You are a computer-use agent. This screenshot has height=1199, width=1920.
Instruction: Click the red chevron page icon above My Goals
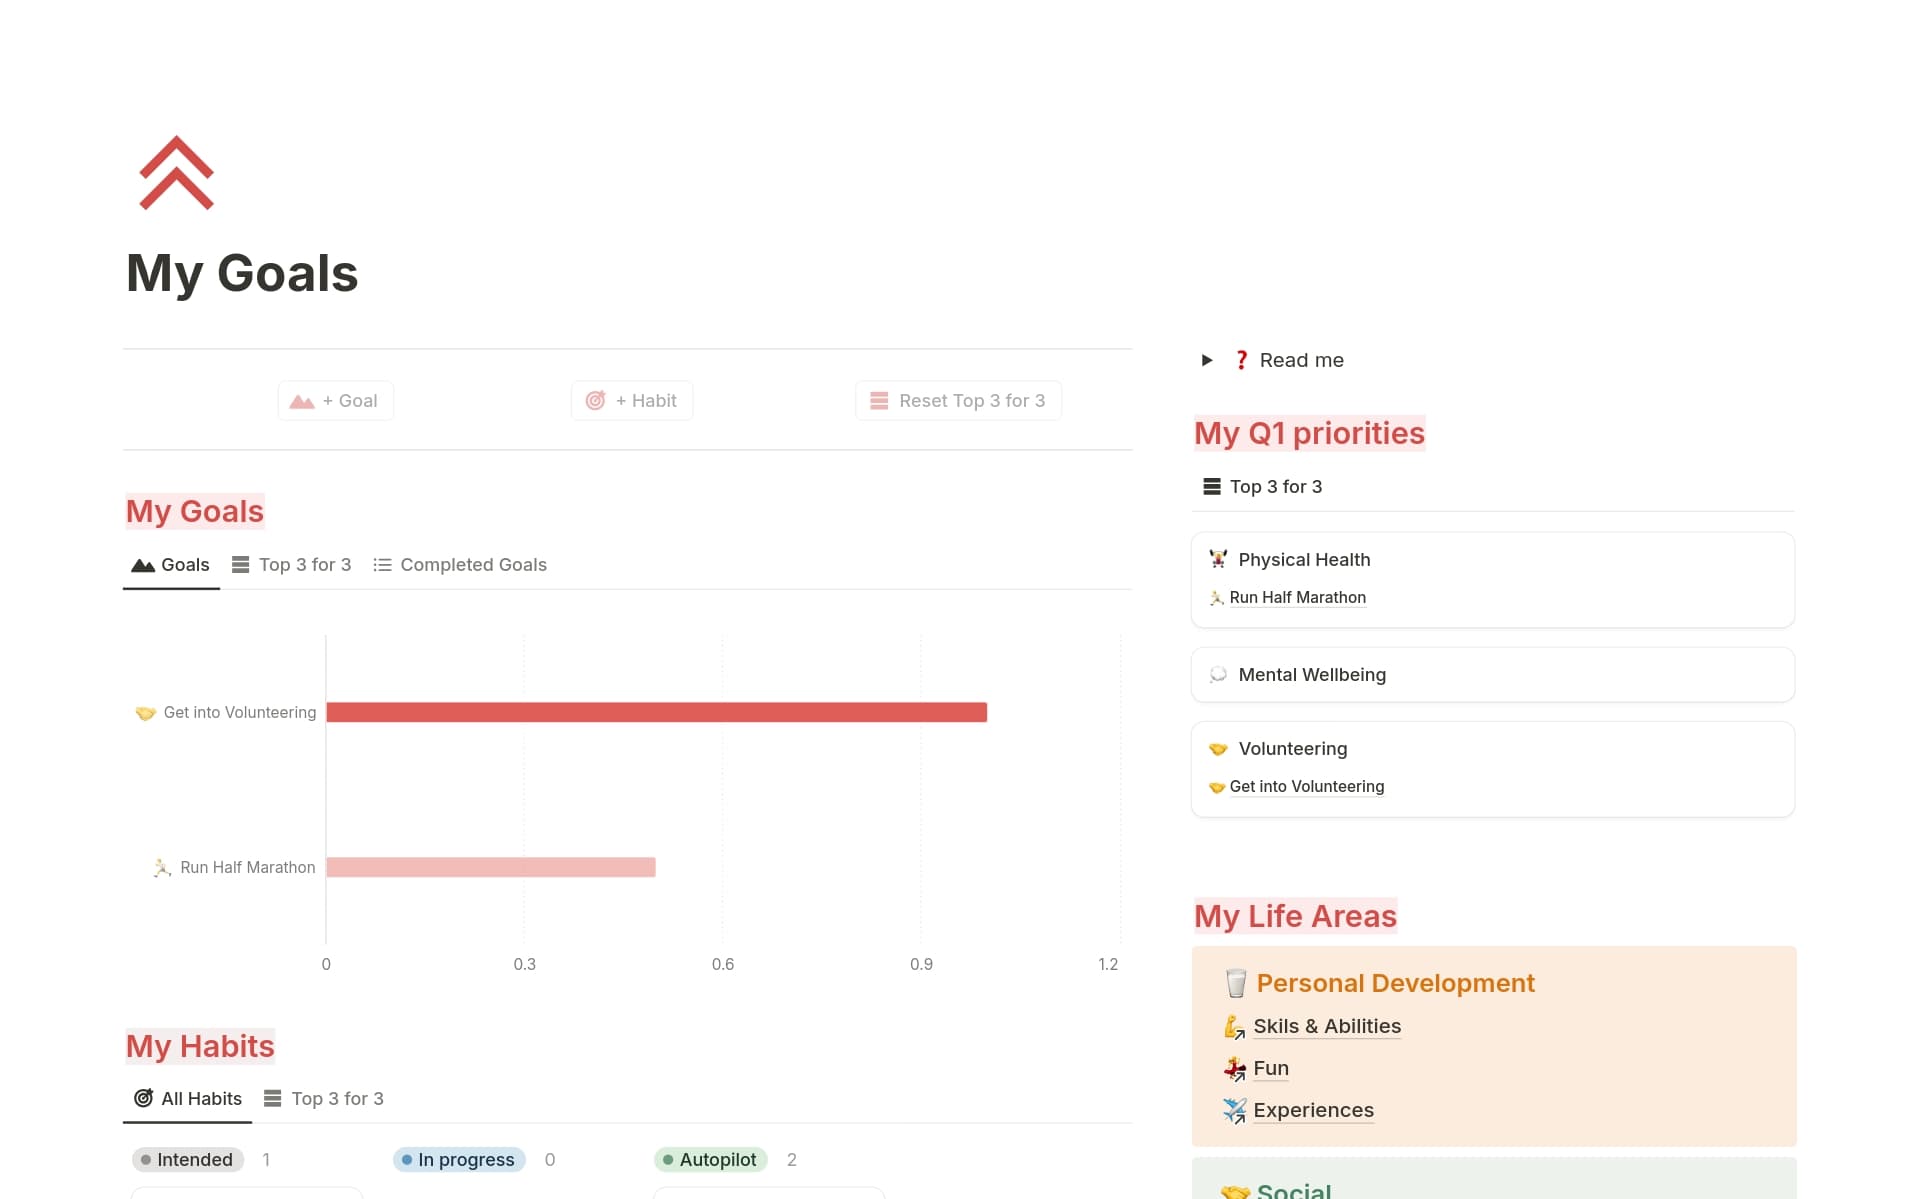tap(176, 174)
